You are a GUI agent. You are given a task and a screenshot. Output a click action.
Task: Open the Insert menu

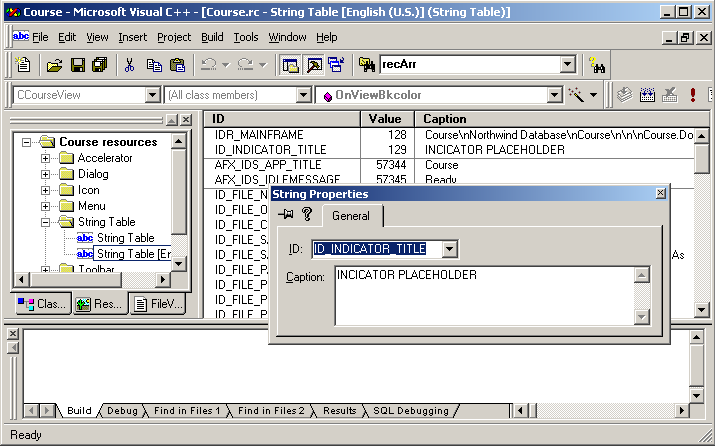(133, 37)
